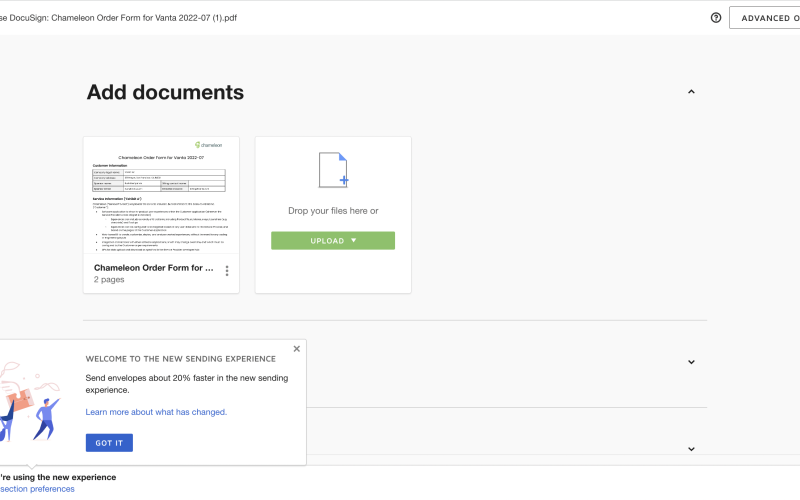The height and width of the screenshot is (500, 800).
Task: Click the section preferences link
Action: (x=37, y=489)
